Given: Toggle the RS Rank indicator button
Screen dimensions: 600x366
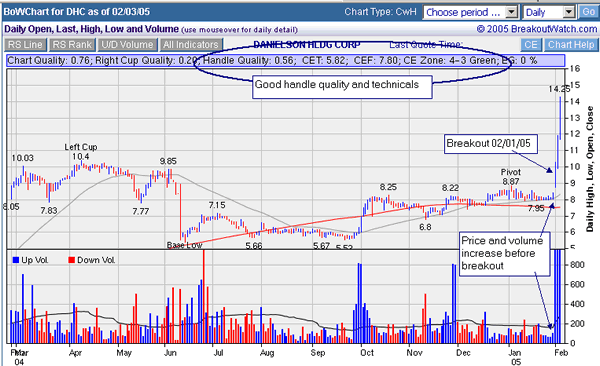Looking at the screenshot, I should (x=72, y=45).
